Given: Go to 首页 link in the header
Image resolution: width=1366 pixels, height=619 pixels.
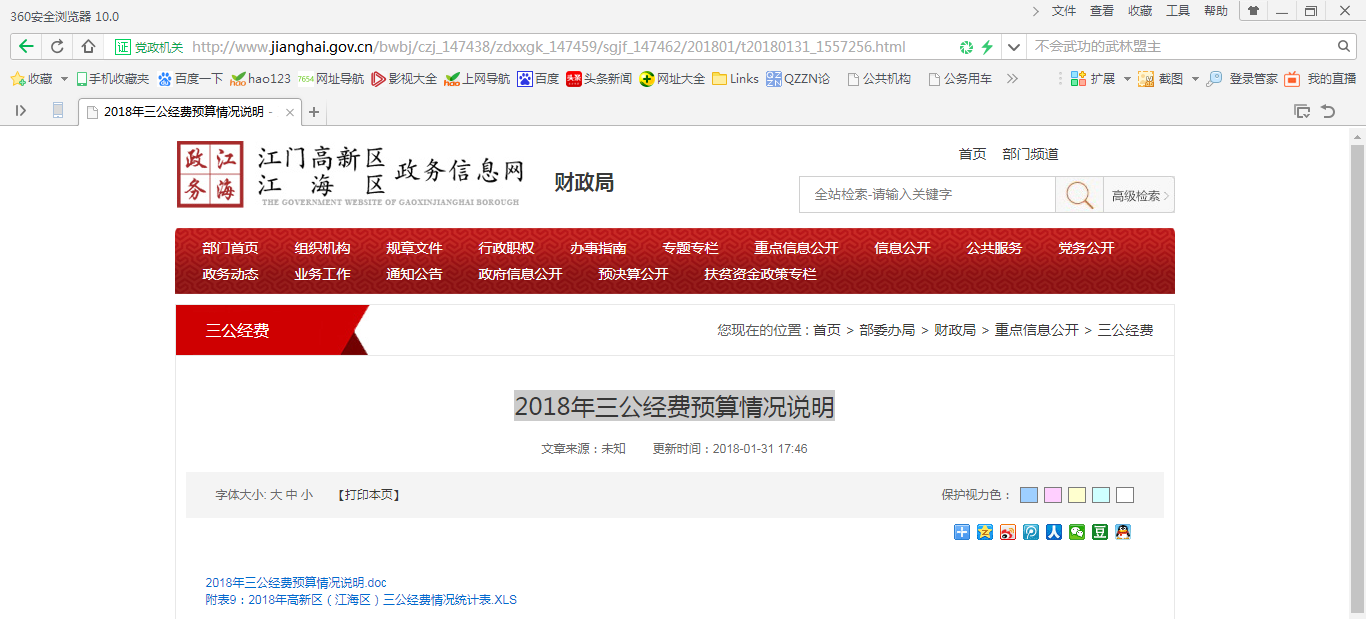Looking at the screenshot, I should pyautogui.click(x=972, y=154).
